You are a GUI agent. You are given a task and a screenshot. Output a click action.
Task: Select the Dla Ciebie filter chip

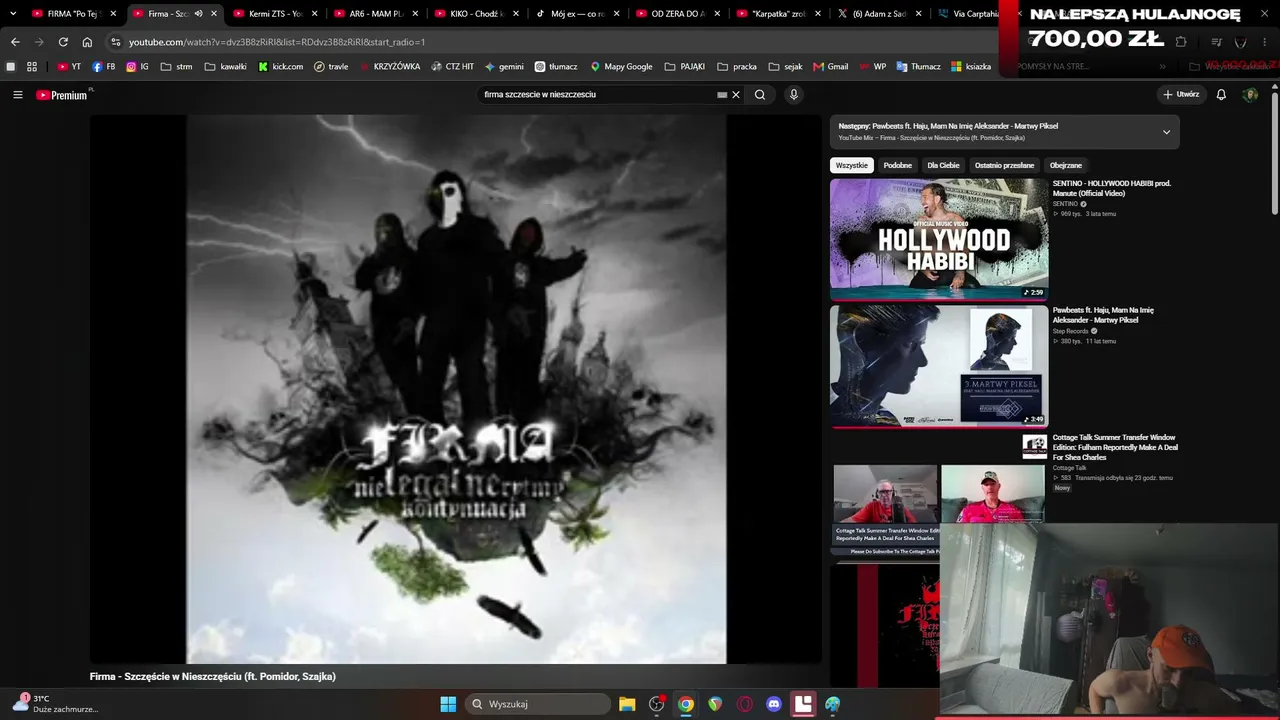pyautogui.click(x=943, y=165)
